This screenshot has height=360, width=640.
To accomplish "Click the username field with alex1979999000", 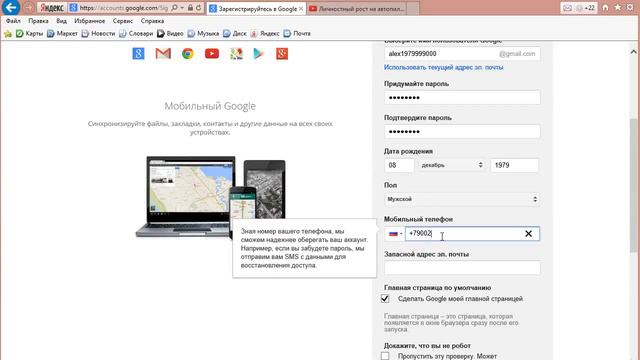I will coord(462,54).
